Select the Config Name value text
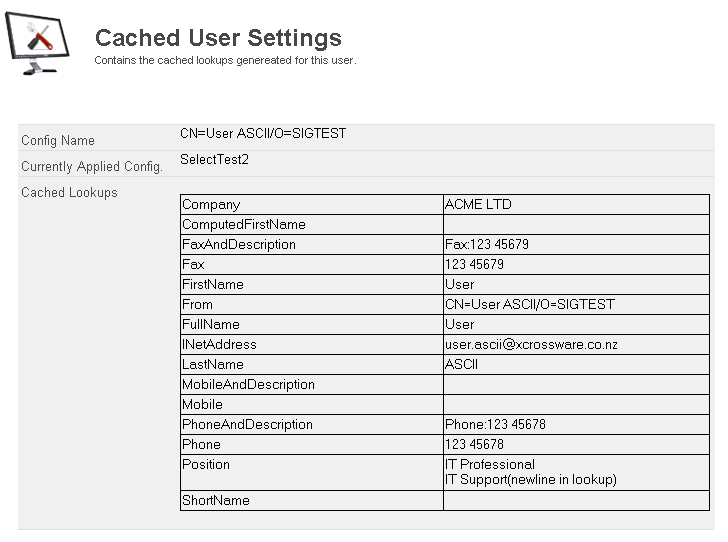This screenshot has width=728, height=542. point(263,133)
